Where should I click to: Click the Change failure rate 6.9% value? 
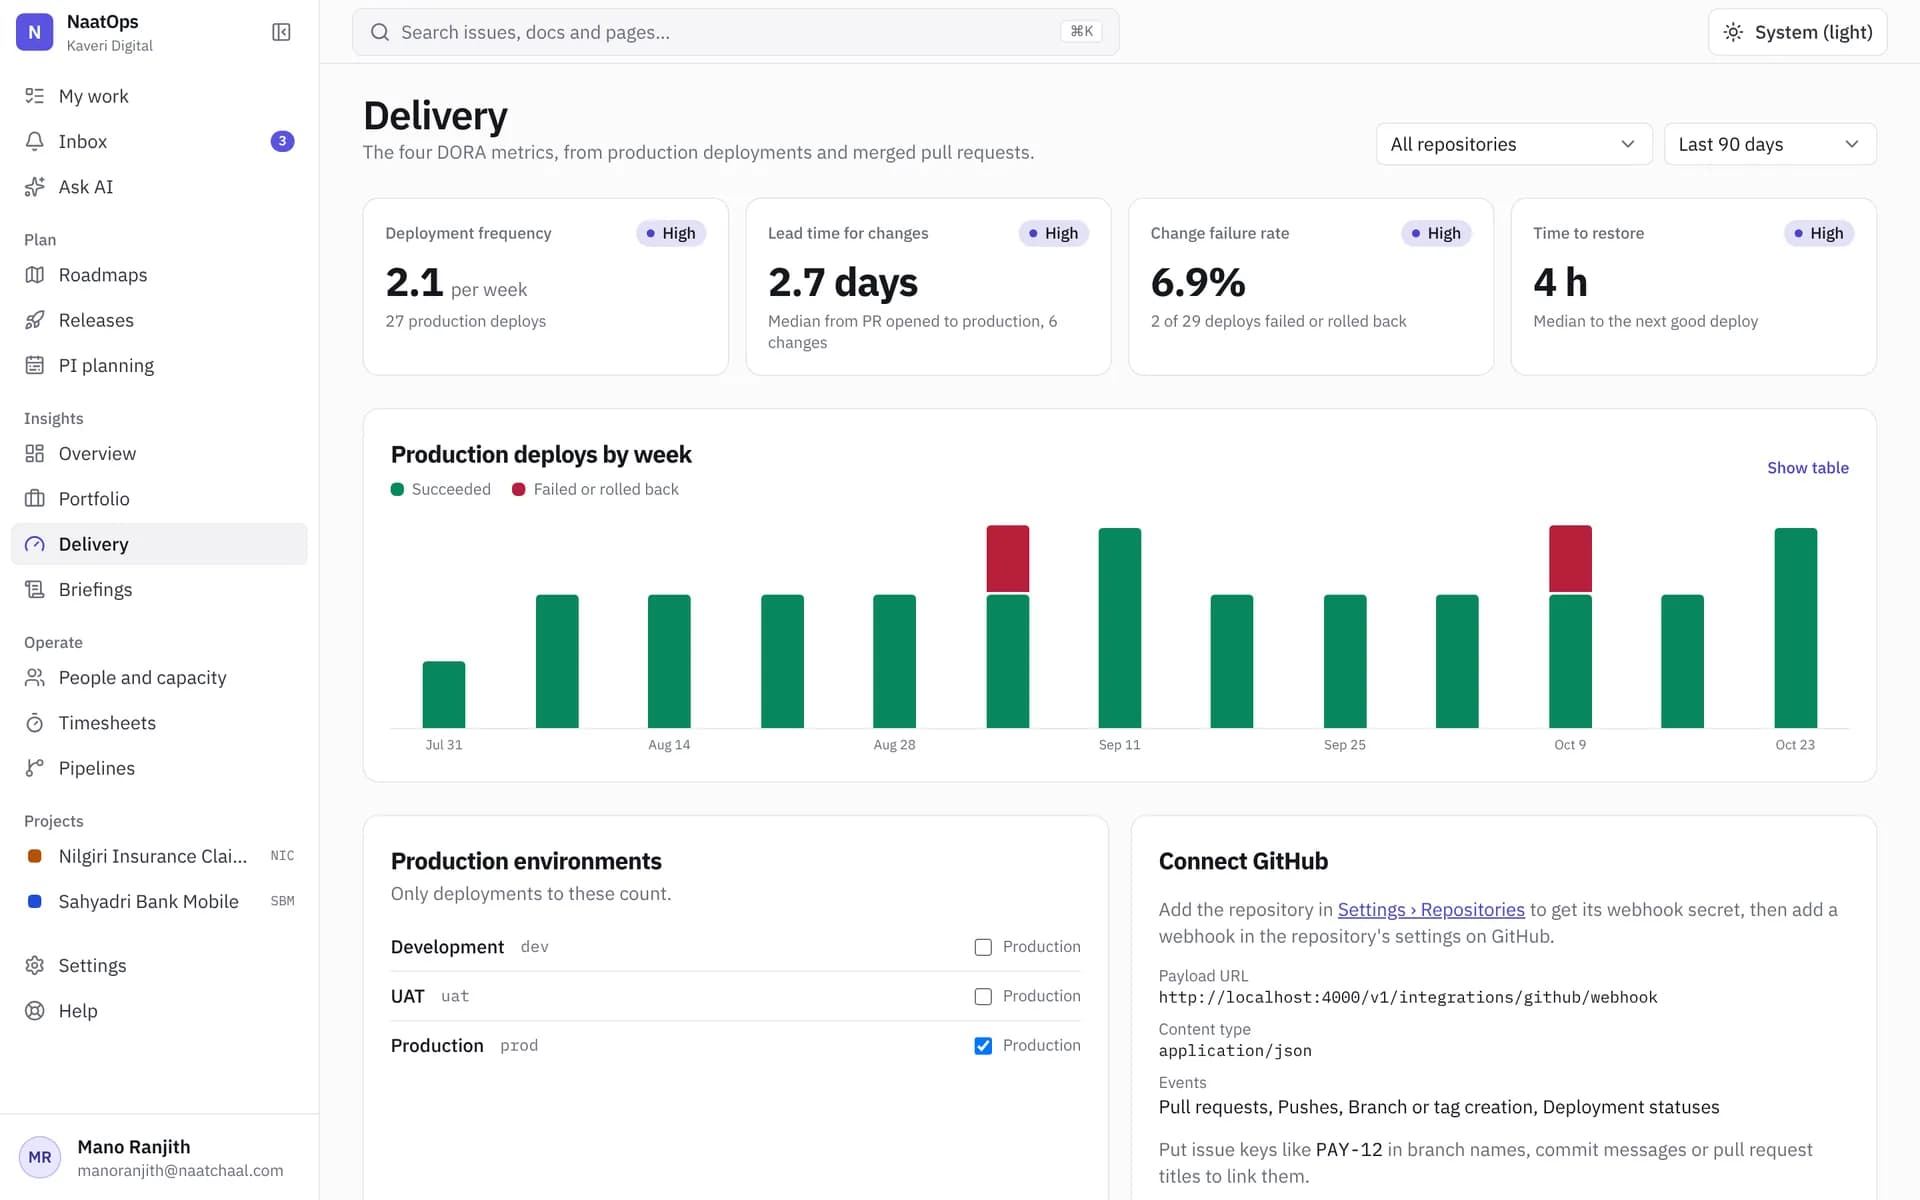[x=1198, y=282]
